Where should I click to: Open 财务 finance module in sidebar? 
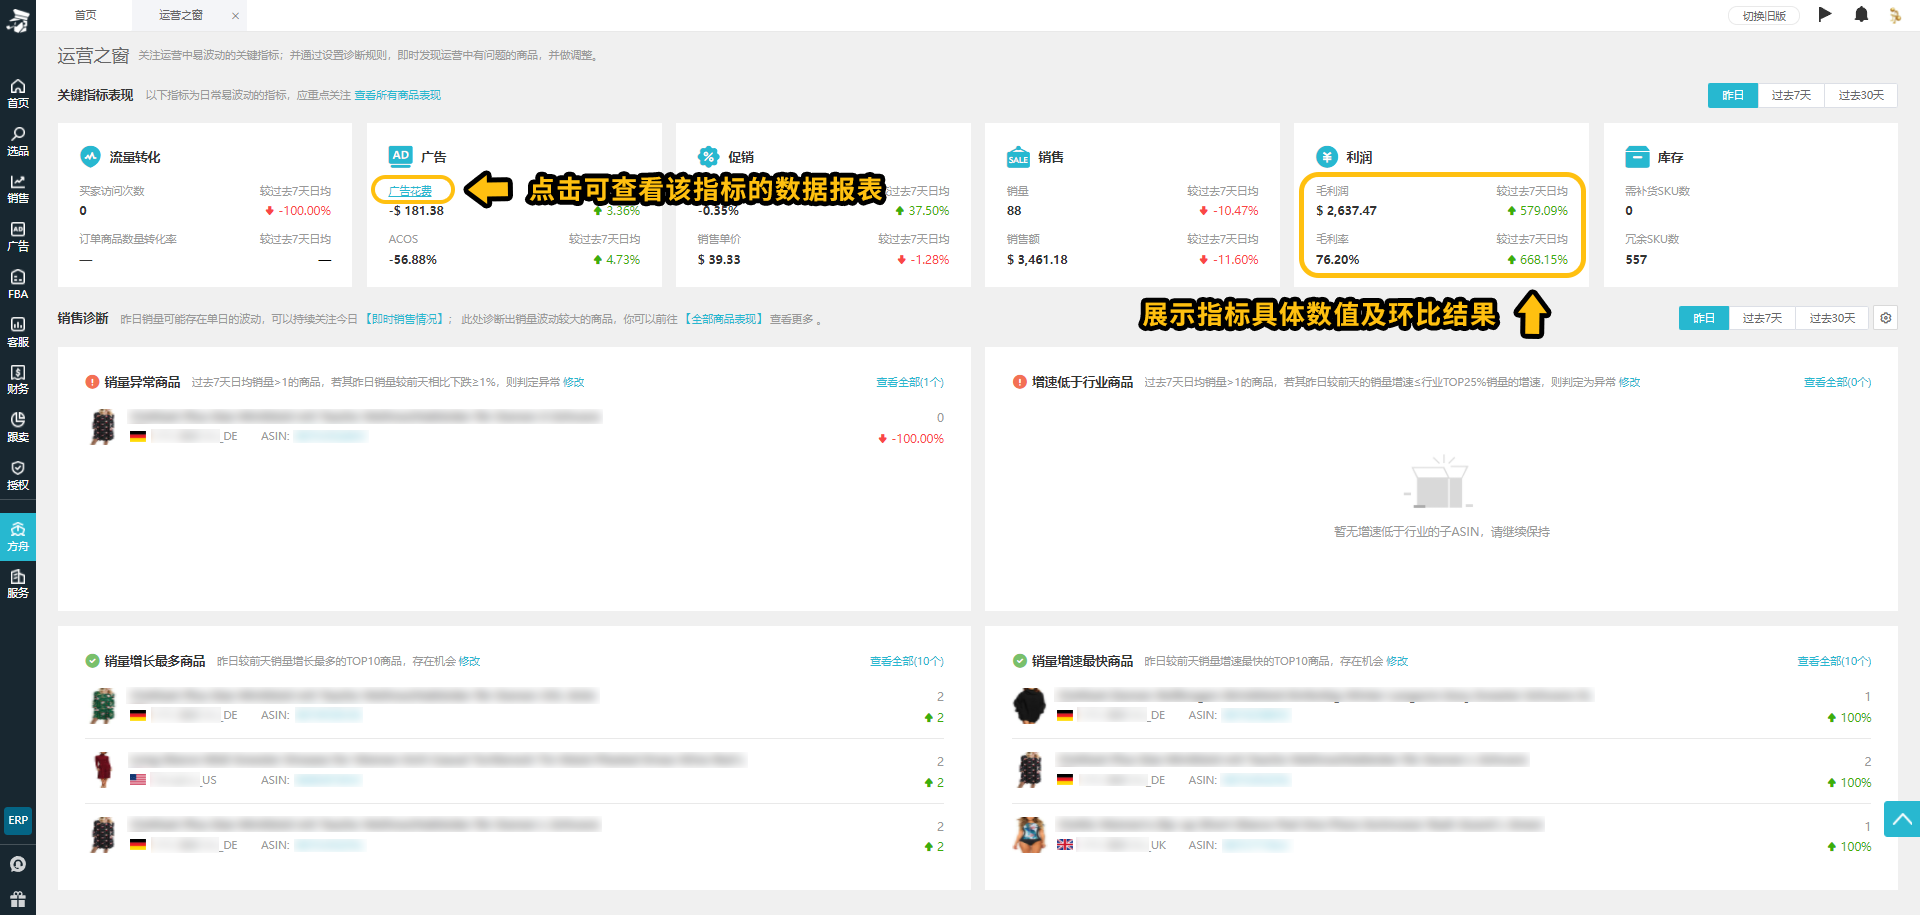click(x=18, y=380)
